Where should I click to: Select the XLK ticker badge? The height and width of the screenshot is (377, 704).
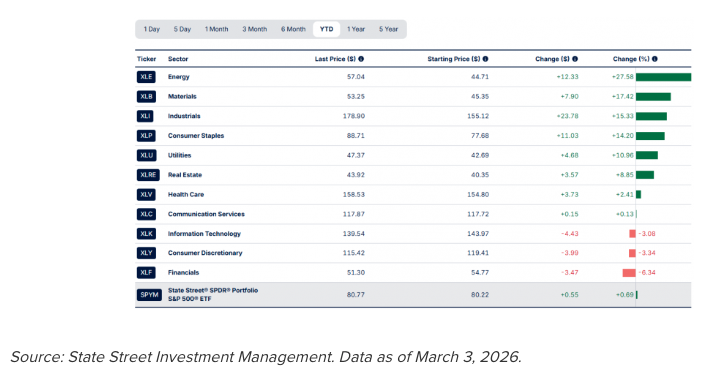click(146, 233)
